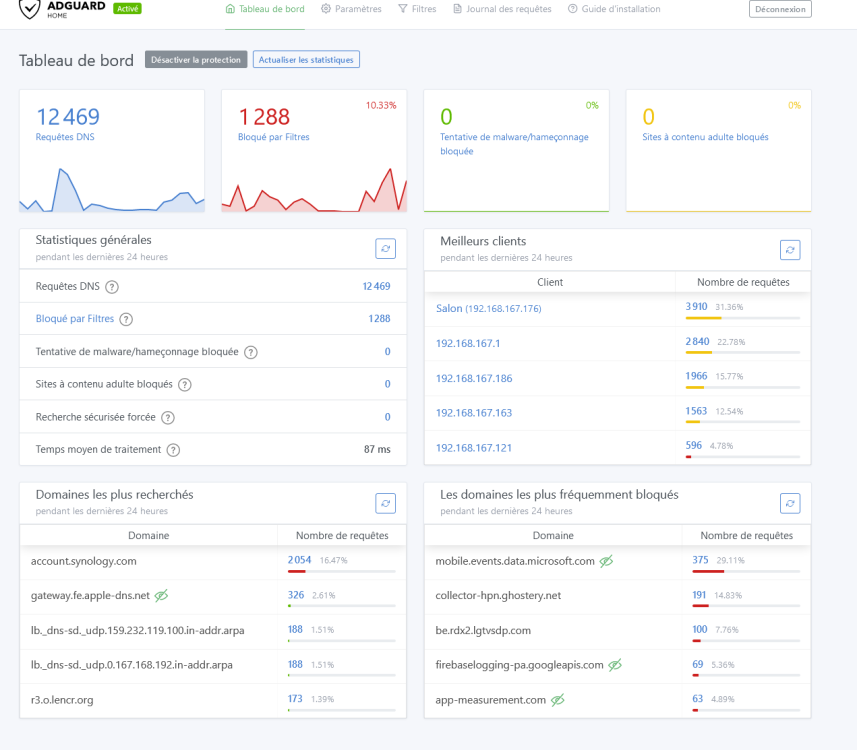Screen dimensions: 857x750
Task: Go to Journal des requêtes
Action: coord(502,9)
